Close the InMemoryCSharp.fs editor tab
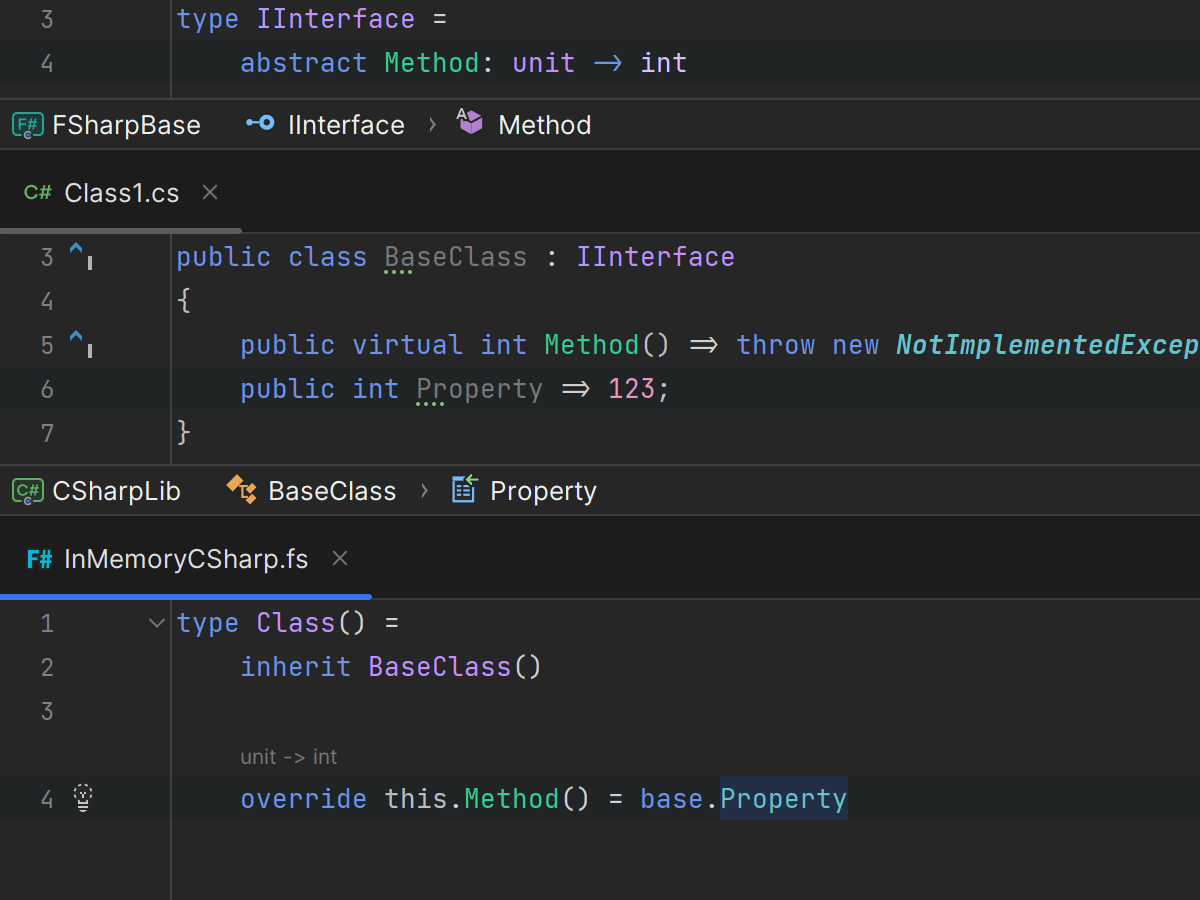The height and width of the screenshot is (900, 1200). tap(340, 558)
